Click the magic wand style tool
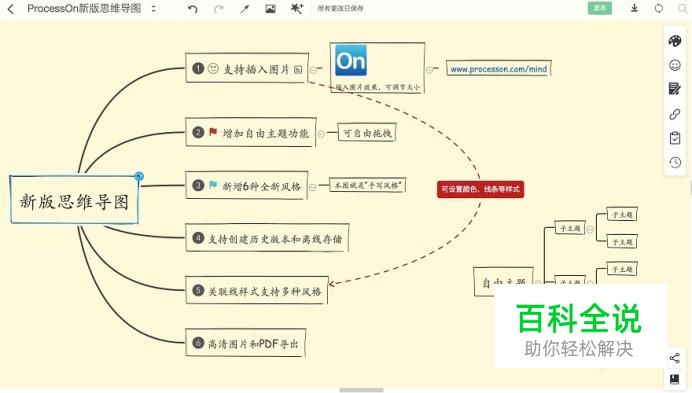 [x=297, y=9]
